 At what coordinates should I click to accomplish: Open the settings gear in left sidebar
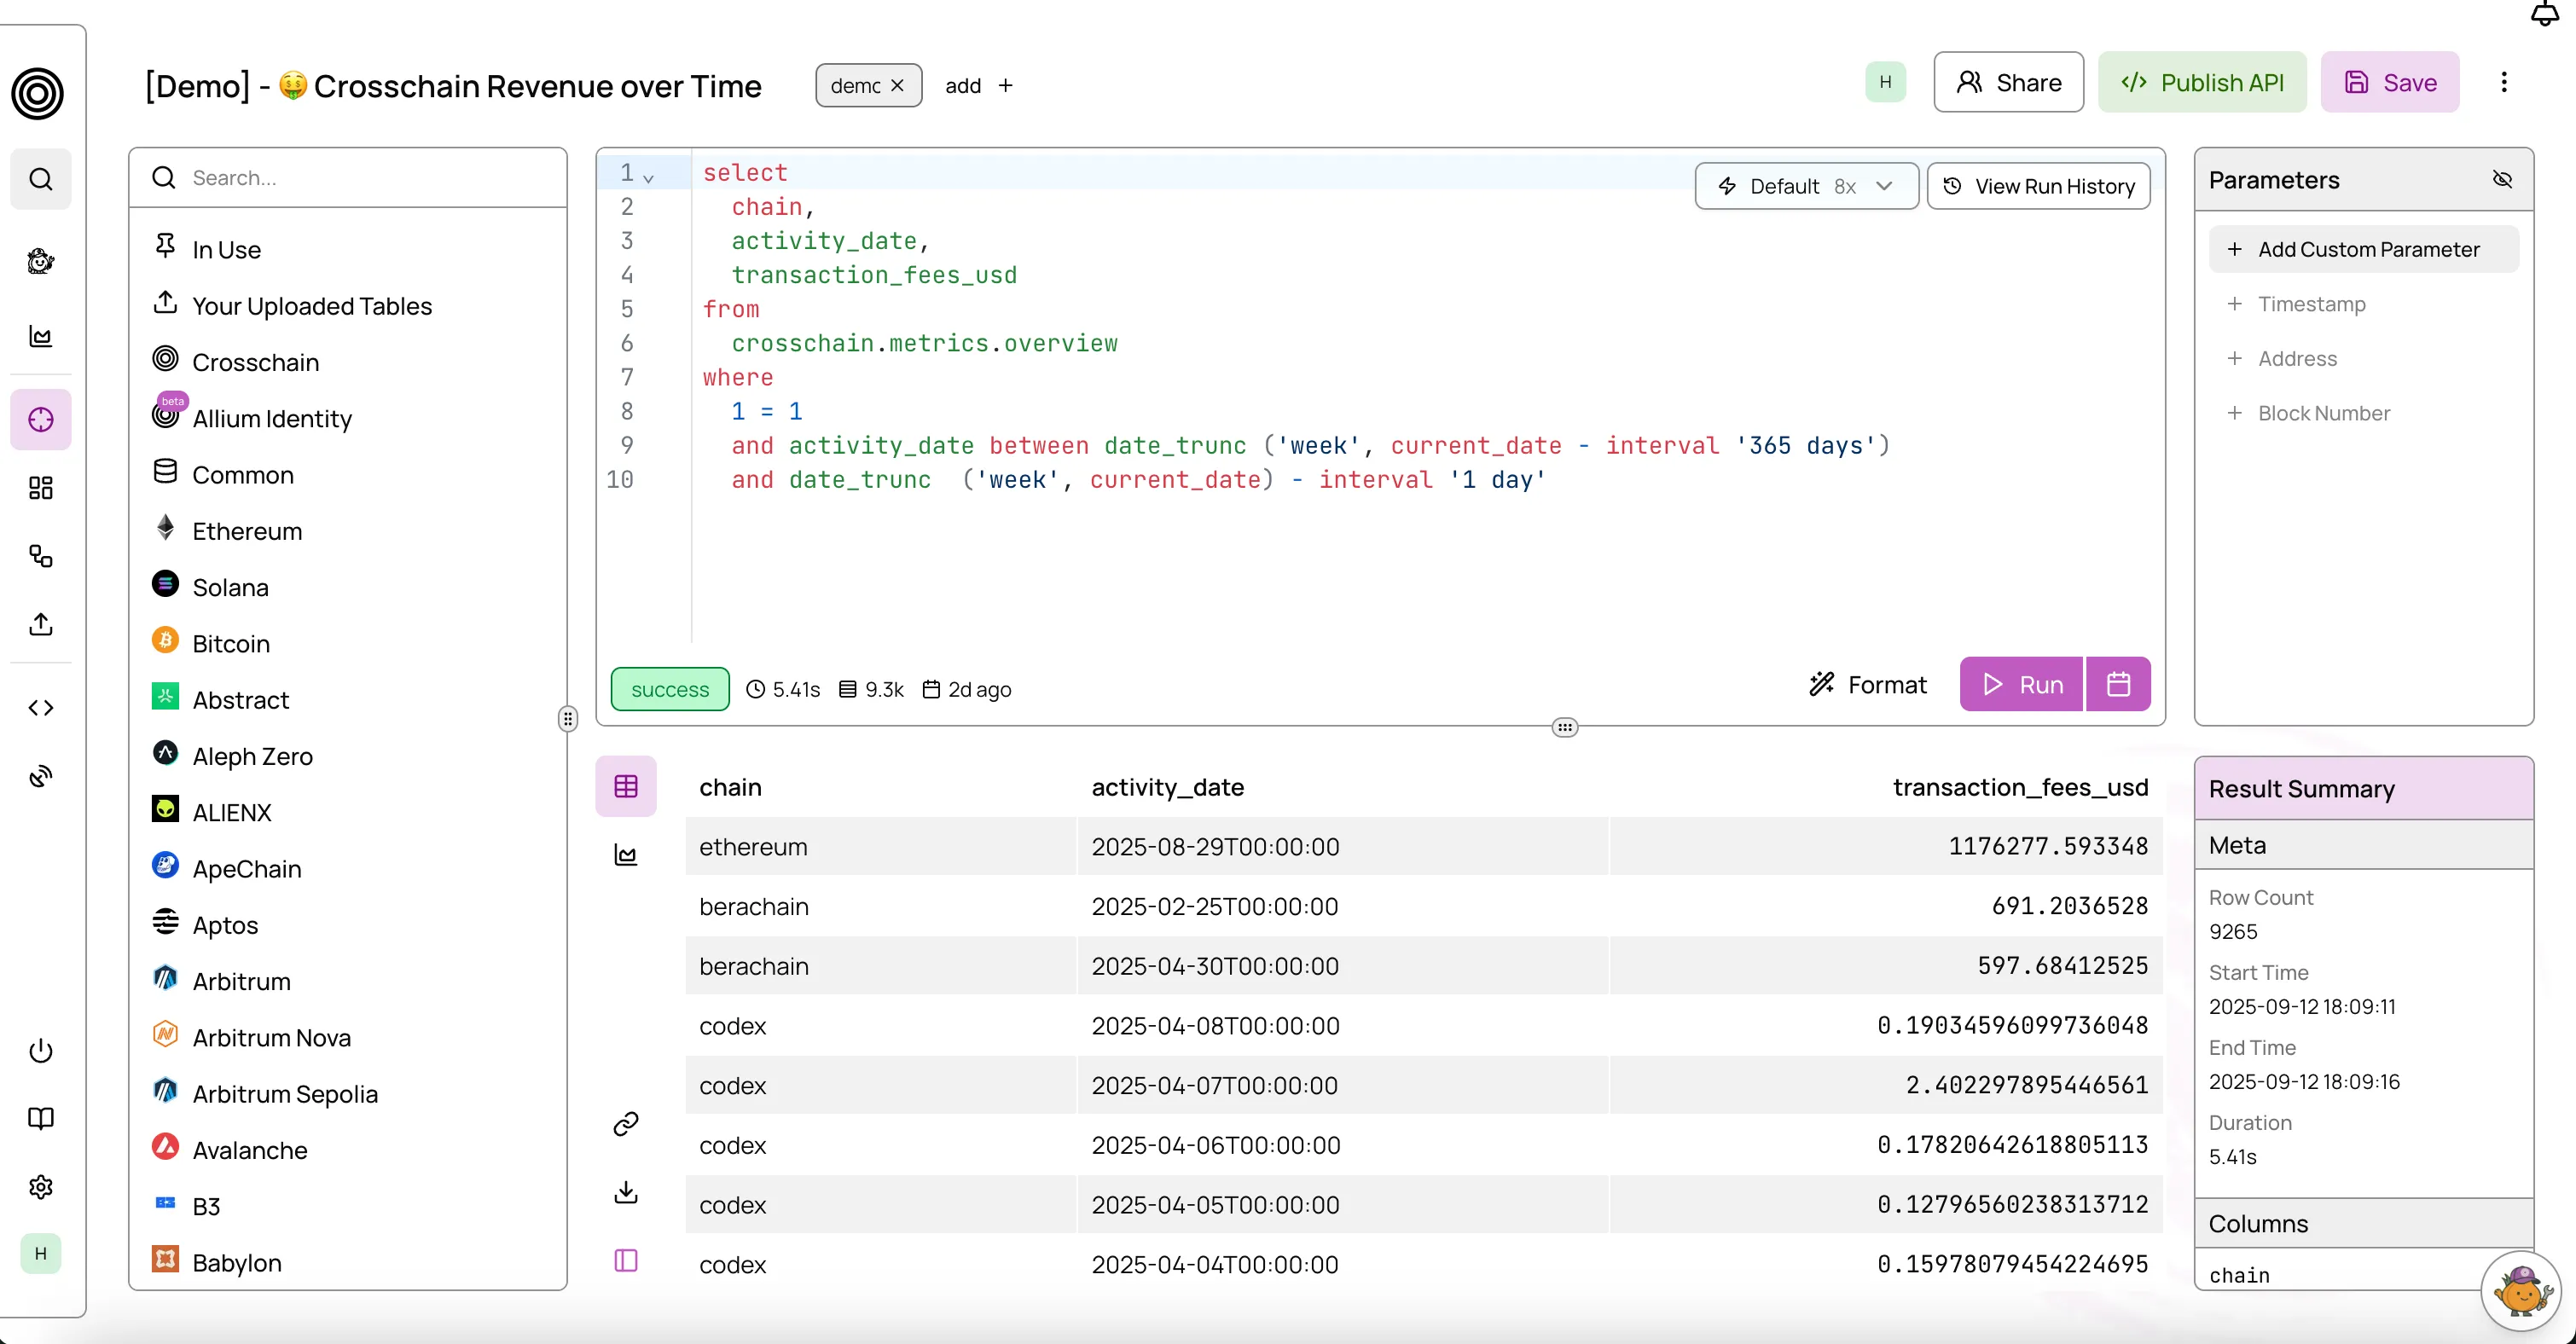click(41, 1187)
